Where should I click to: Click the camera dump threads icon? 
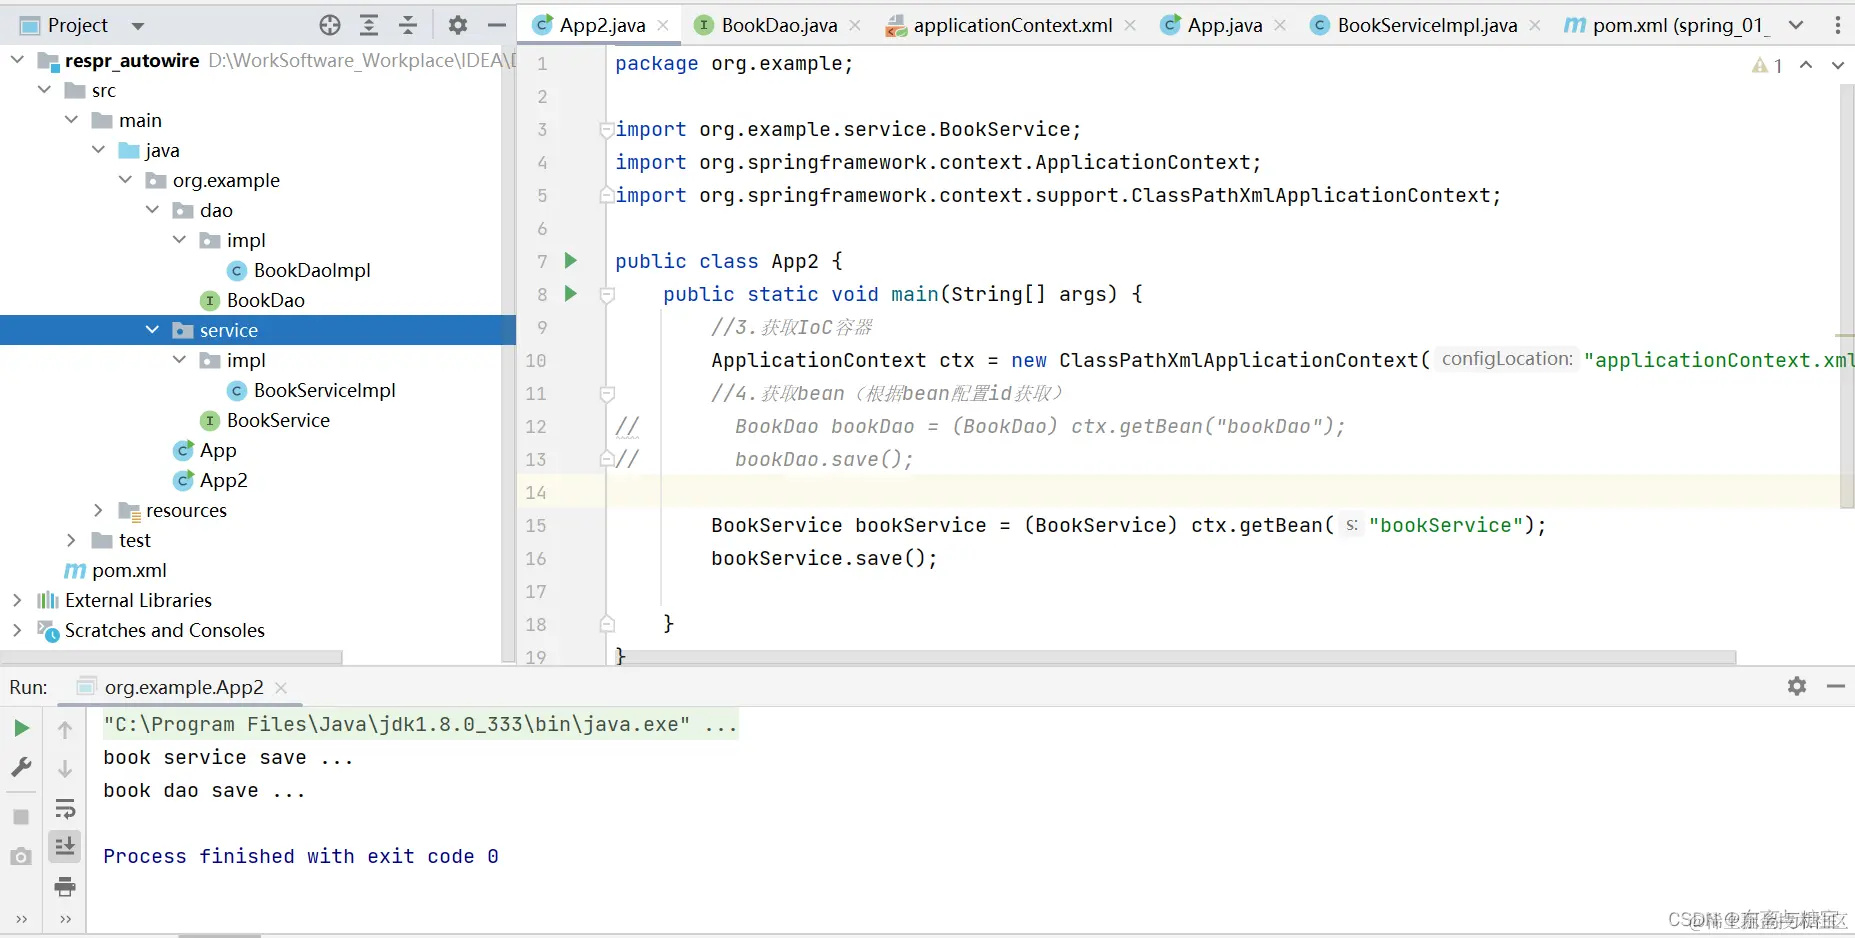coord(21,857)
